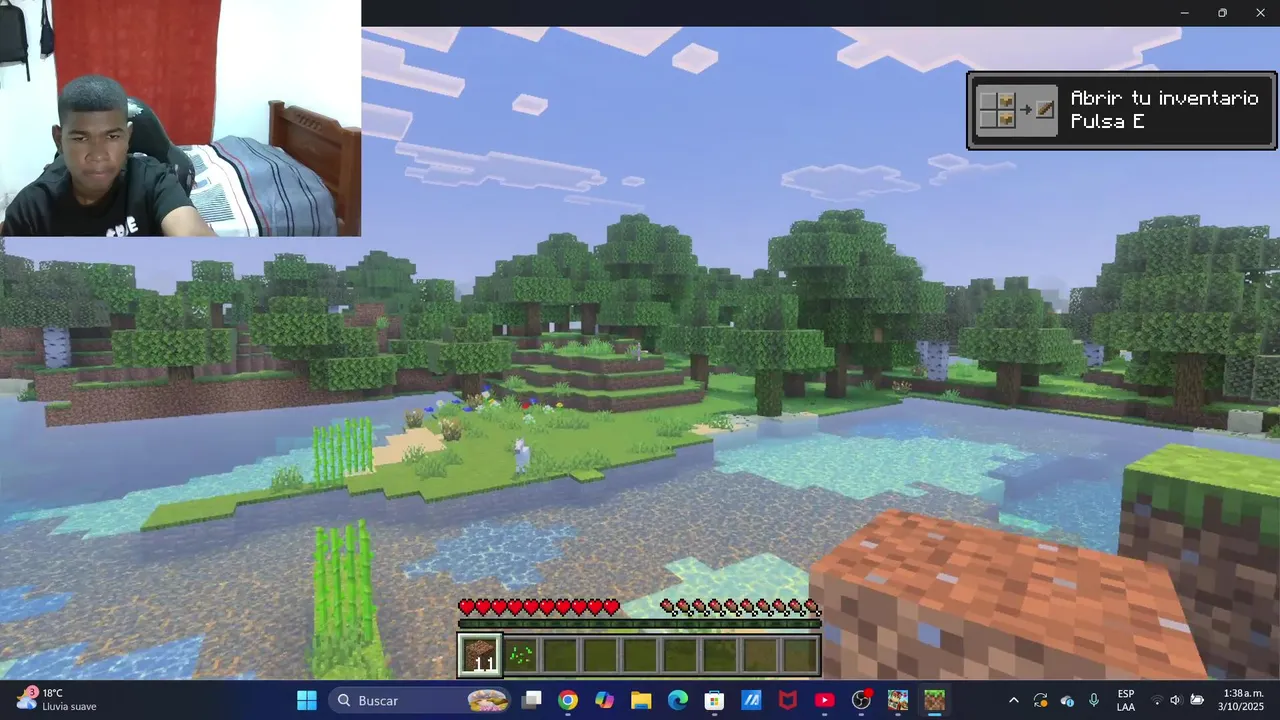Open the Windows Start menu
1280x720 pixels.
307,700
